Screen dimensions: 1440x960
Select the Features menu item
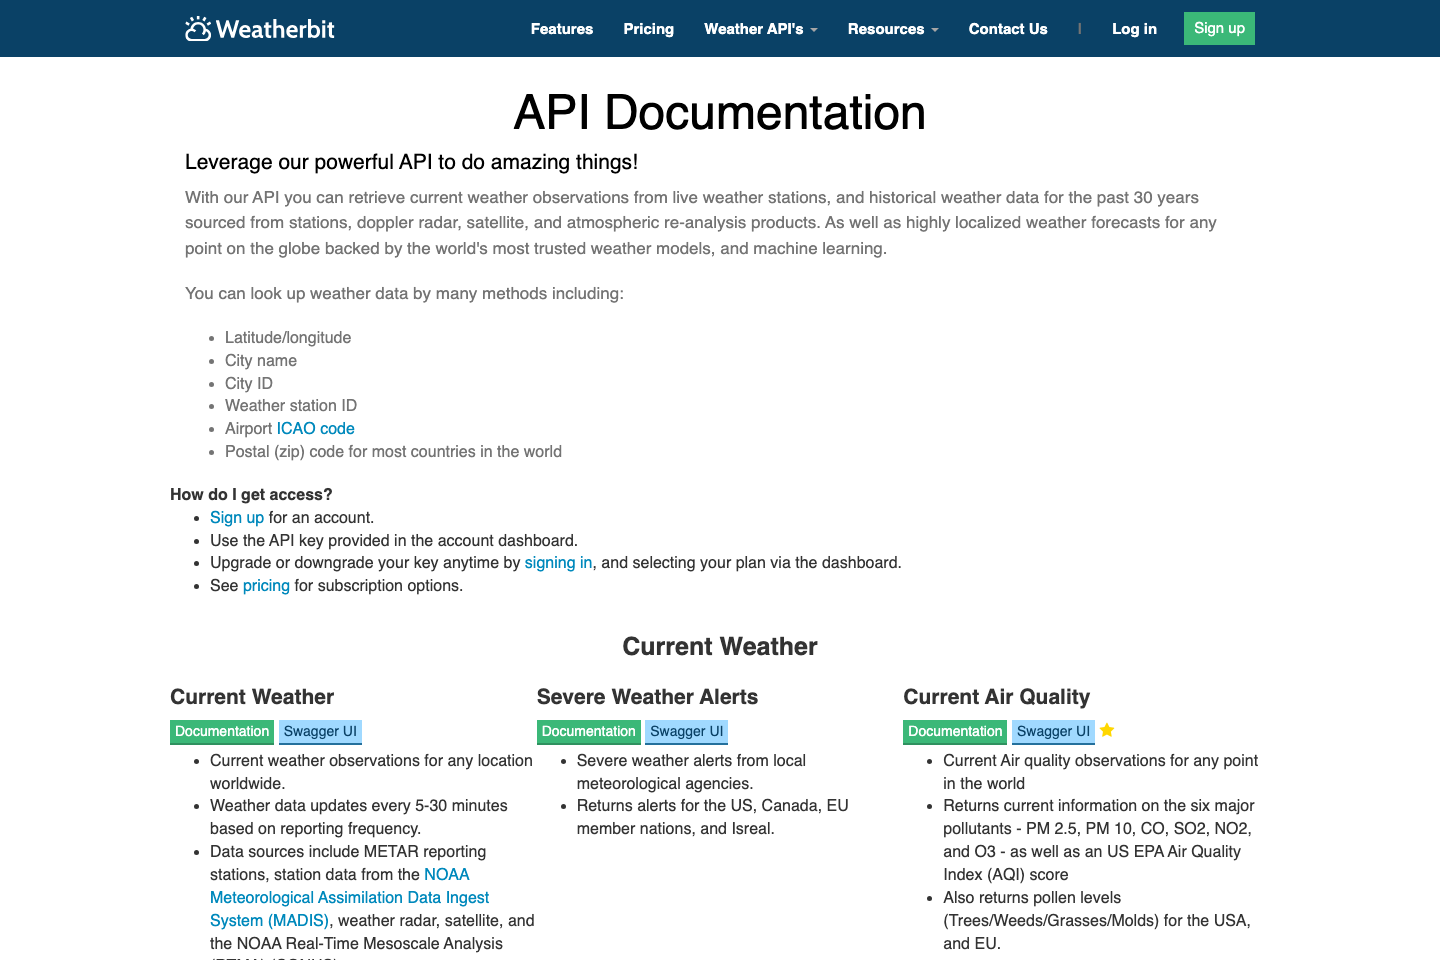pos(561,29)
